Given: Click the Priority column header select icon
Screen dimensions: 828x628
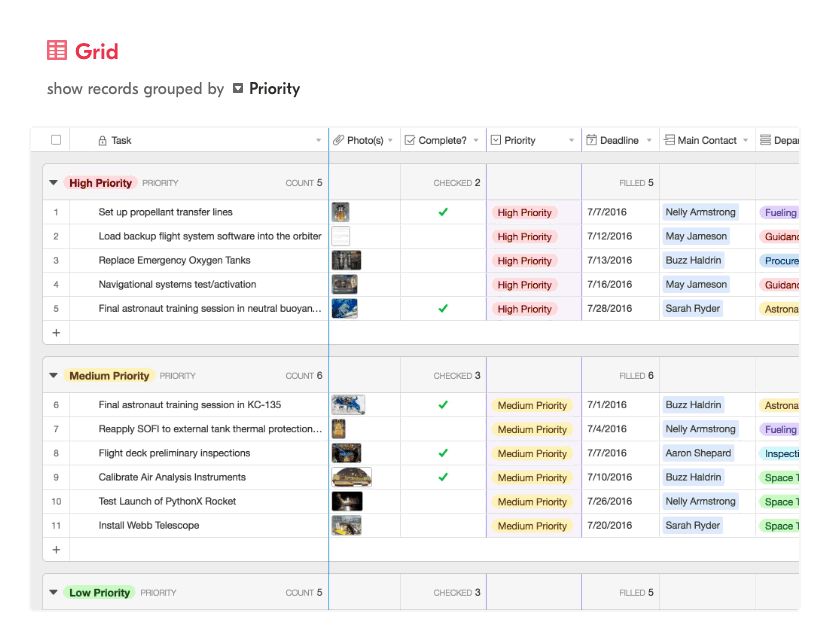Looking at the screenshot, I should (496, 141).
